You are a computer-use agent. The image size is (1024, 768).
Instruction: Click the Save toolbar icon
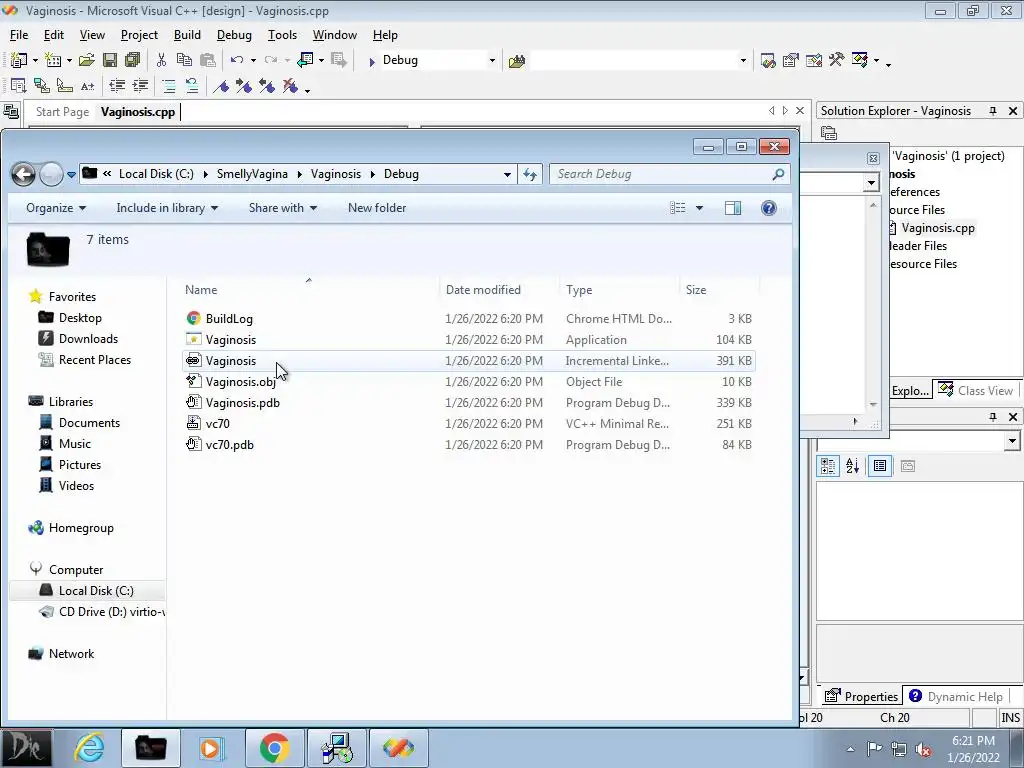(x=110, y=60)
